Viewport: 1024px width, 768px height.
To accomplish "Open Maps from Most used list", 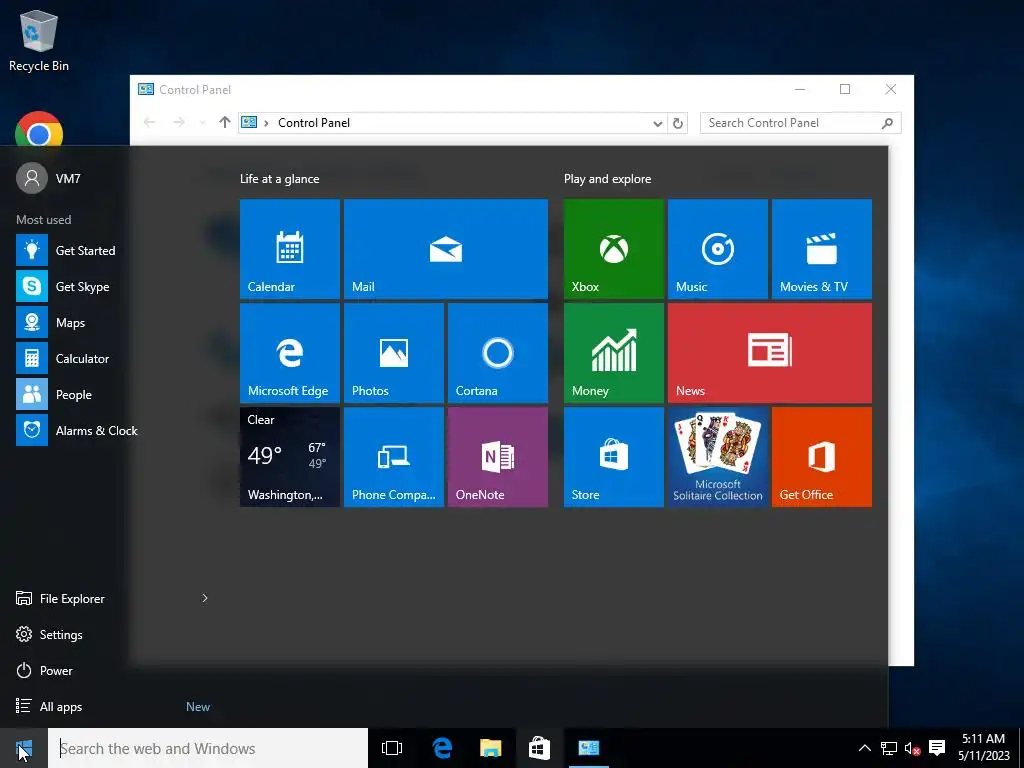I will pos(50,323).
